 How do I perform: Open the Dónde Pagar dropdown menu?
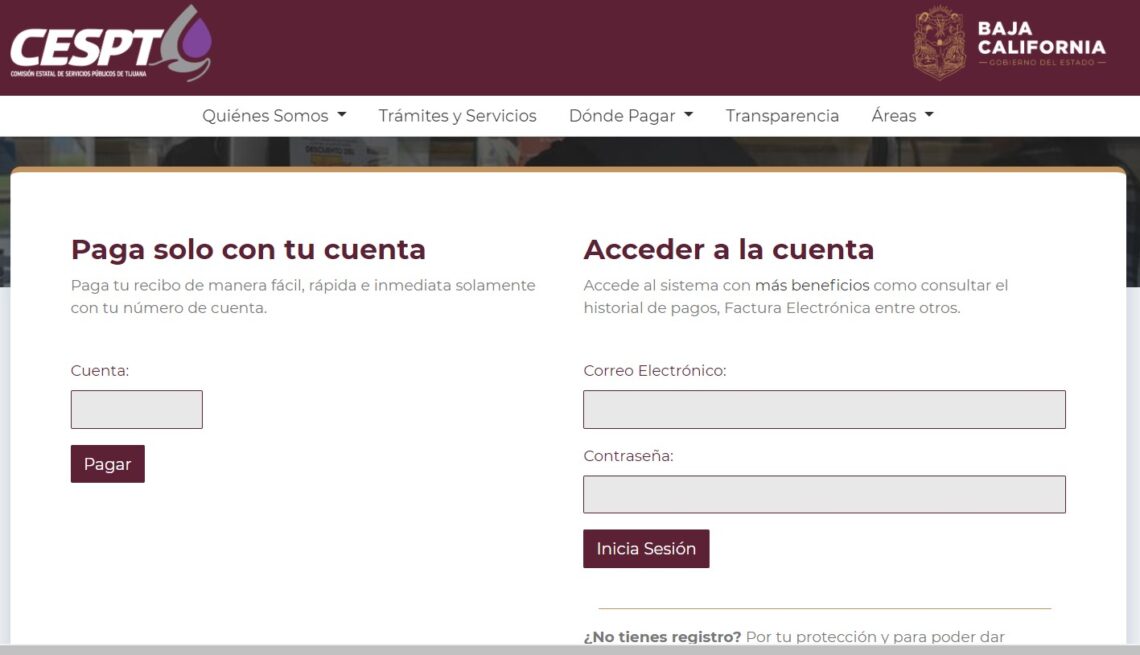630,116
